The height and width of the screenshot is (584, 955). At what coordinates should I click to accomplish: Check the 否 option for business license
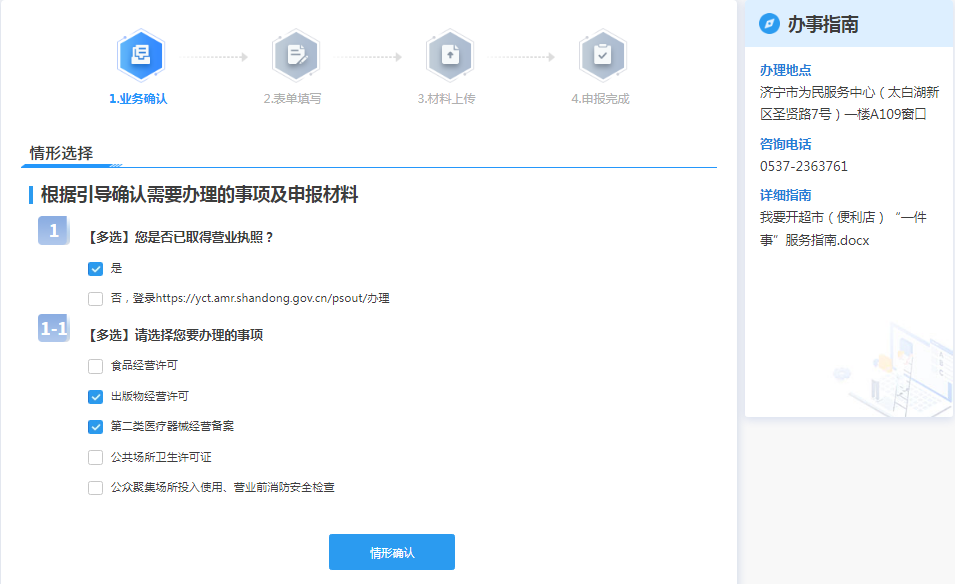95,298
